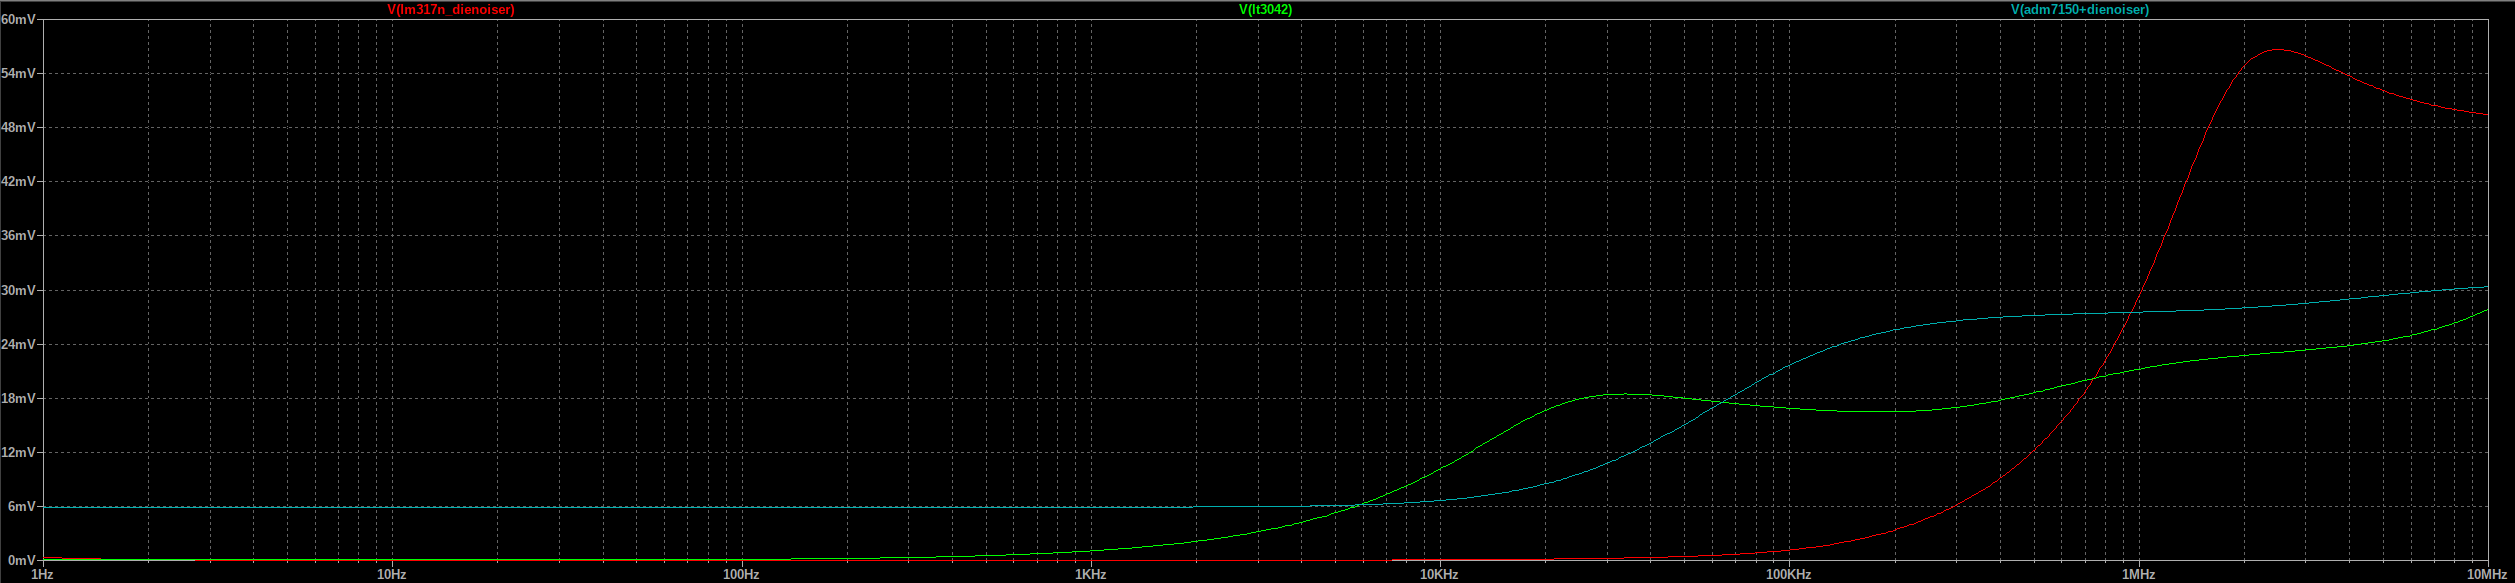Click the 10Hz frequency axis label
Screen dimensions: 2515x583
click(391, 575)
